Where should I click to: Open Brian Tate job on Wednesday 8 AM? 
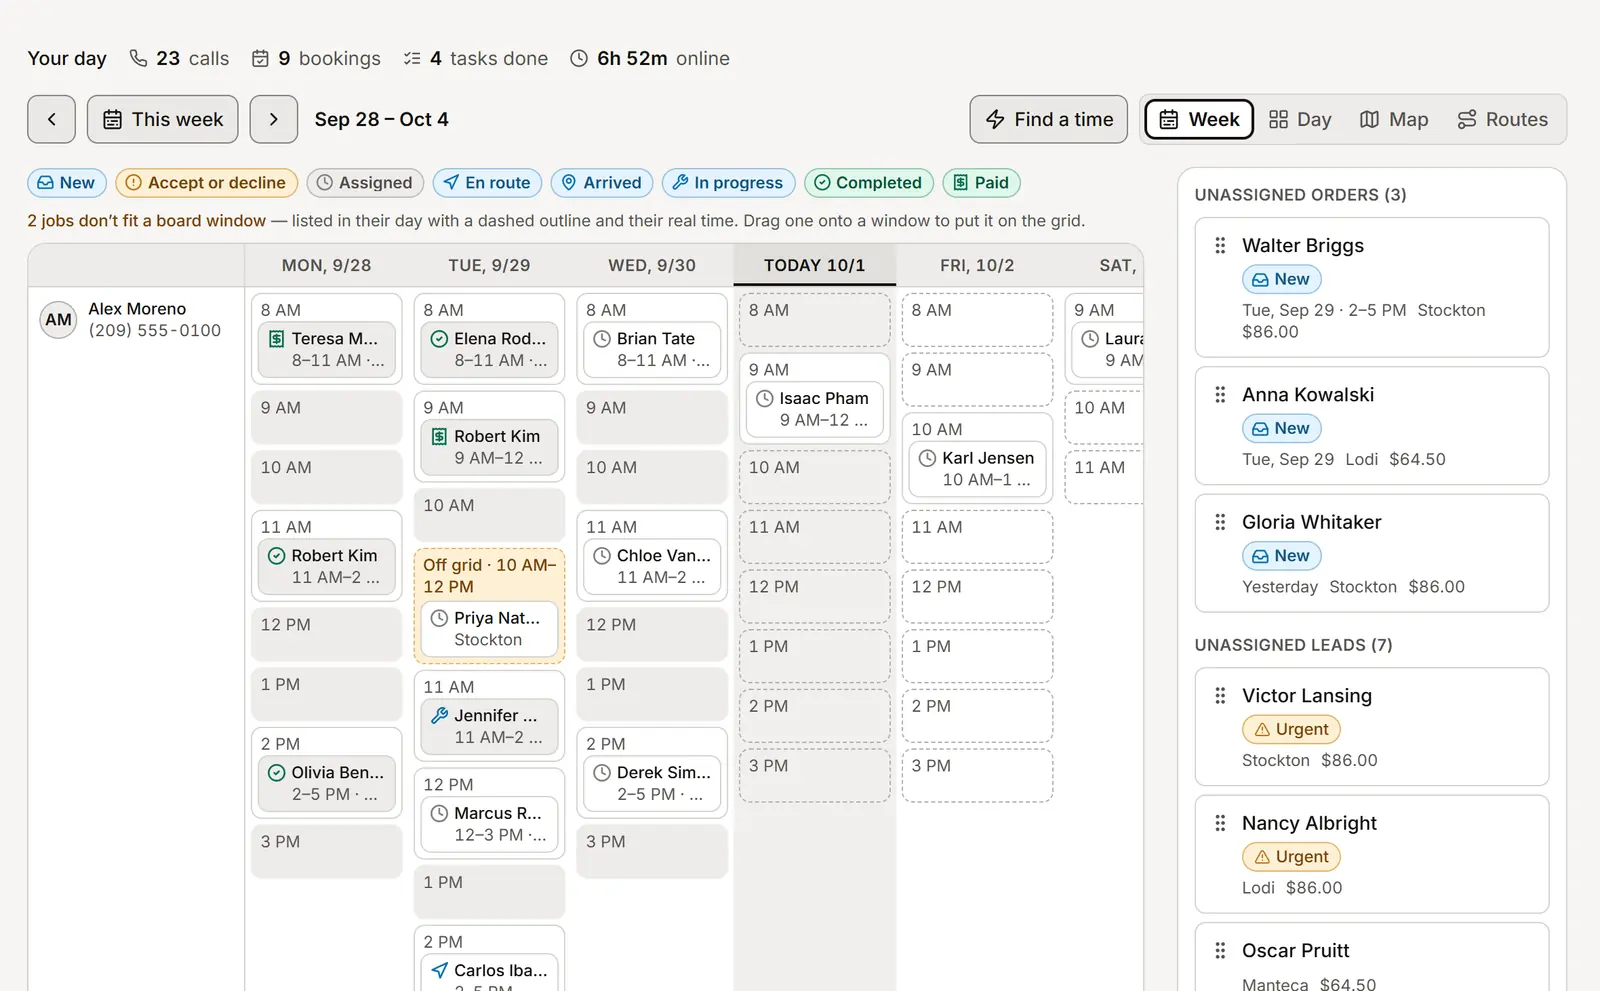[652, 349]
